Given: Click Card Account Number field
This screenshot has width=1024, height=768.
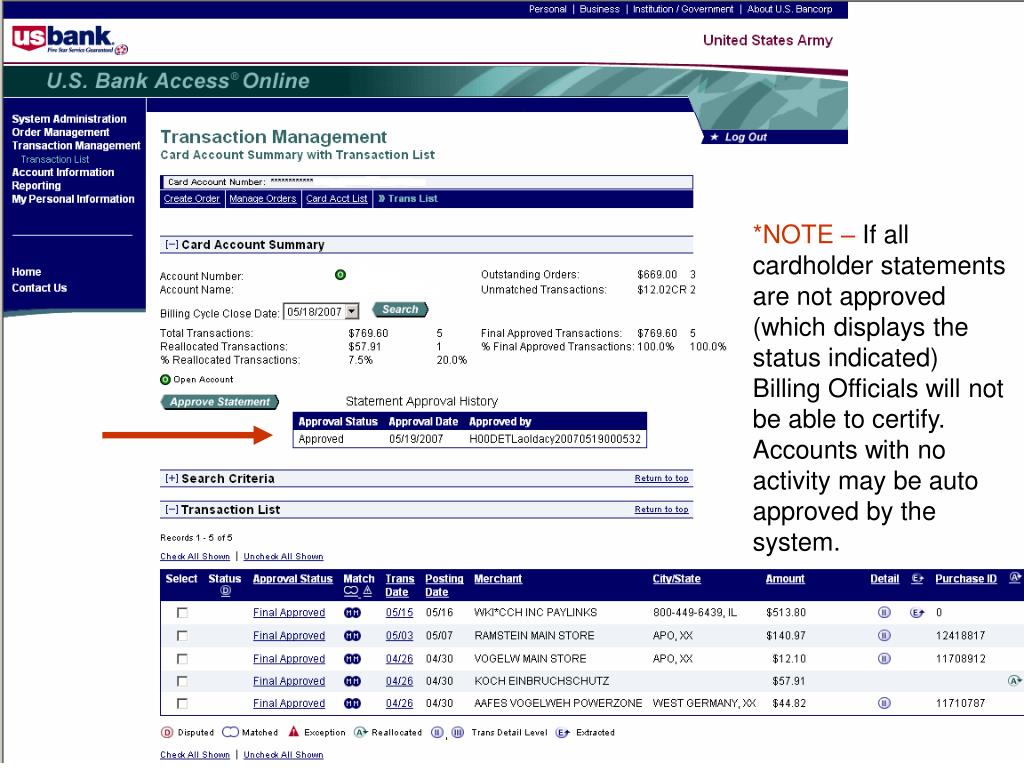Looking at the screenshot, I should [426, 182].
